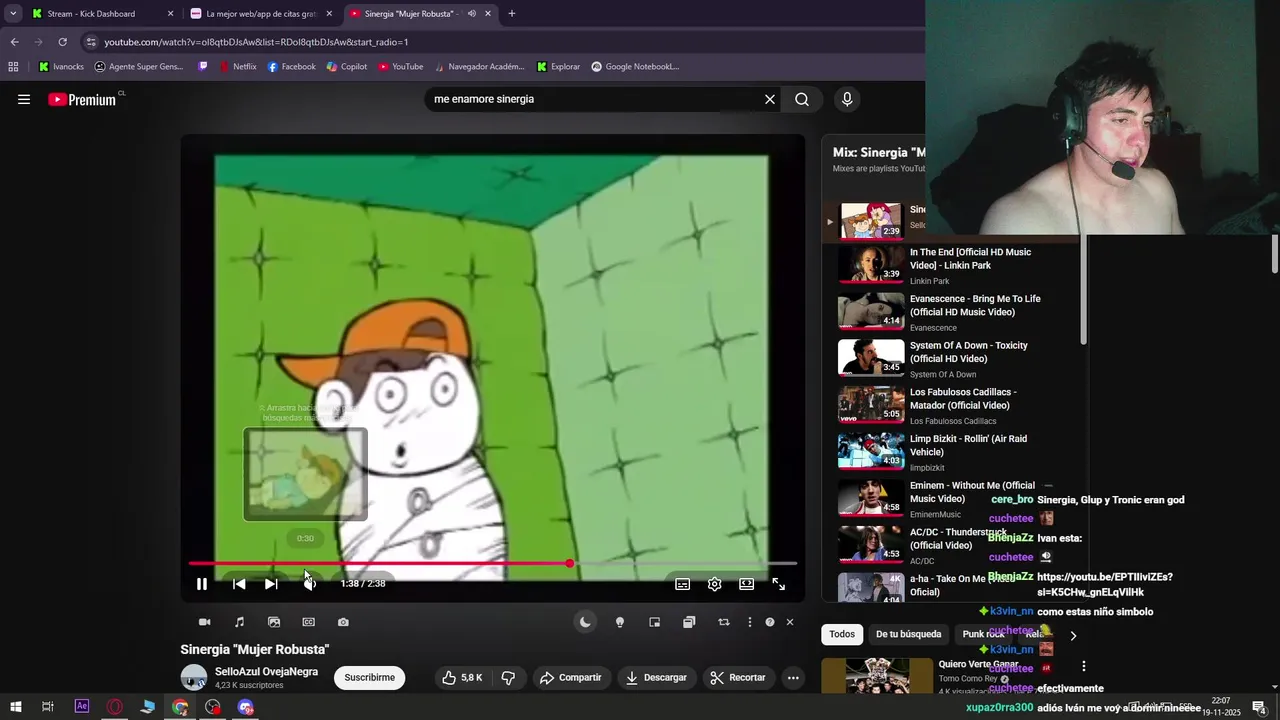Open Google NotebookLM bookmark
This screenshot has height=720, width=1280.
(x=635, y=67)
